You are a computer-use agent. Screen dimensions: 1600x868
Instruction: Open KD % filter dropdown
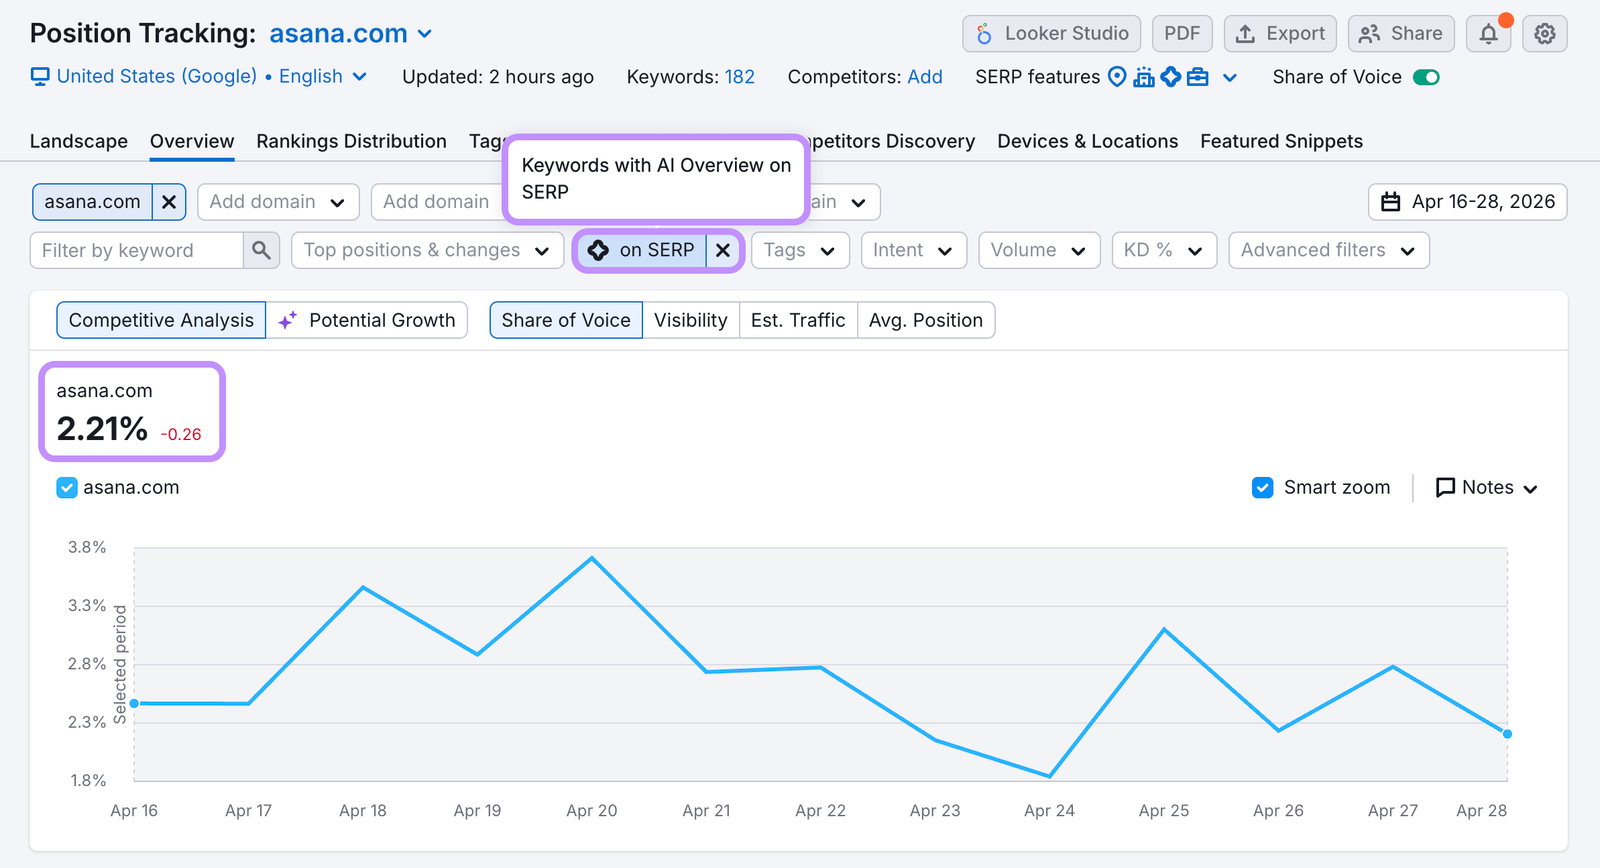click(x=1164, y=250)
